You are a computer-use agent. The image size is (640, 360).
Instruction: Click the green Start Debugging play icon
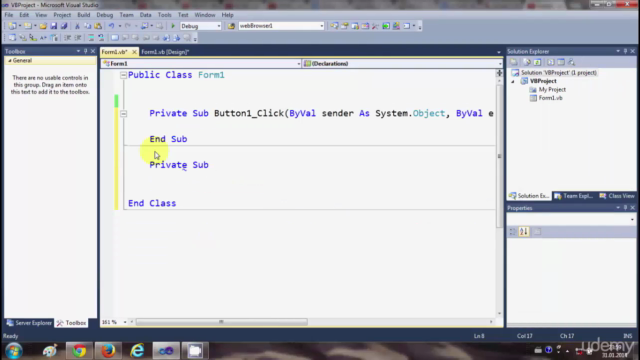point(173,26)
